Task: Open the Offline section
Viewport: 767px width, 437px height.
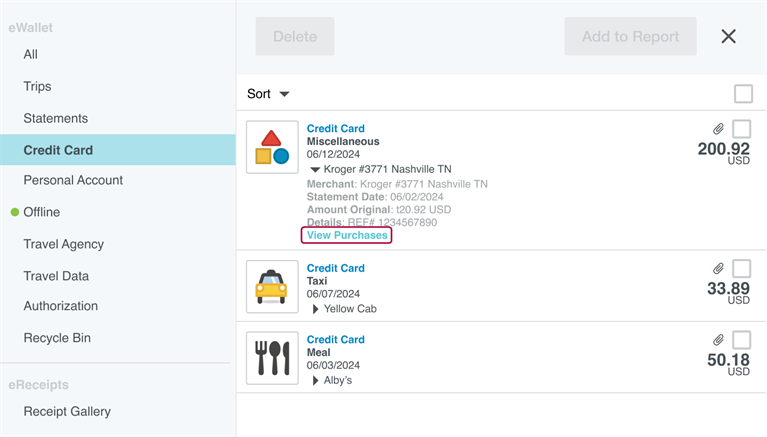Action: (42, 212)
